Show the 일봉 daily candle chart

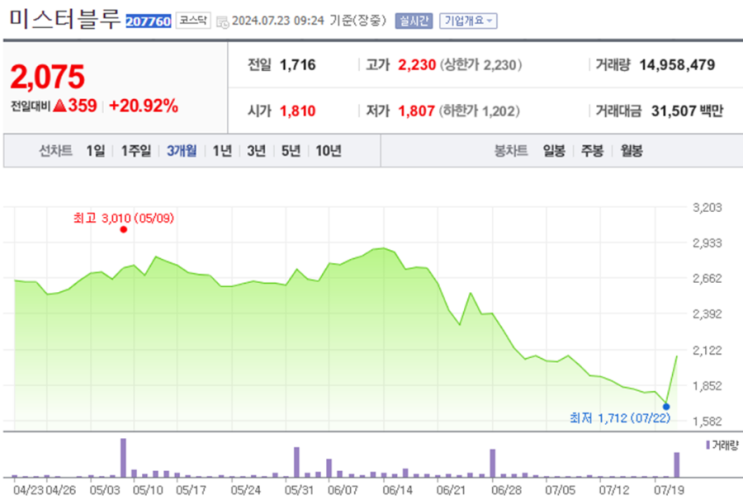pyautogui.click(x=554, y=151)
